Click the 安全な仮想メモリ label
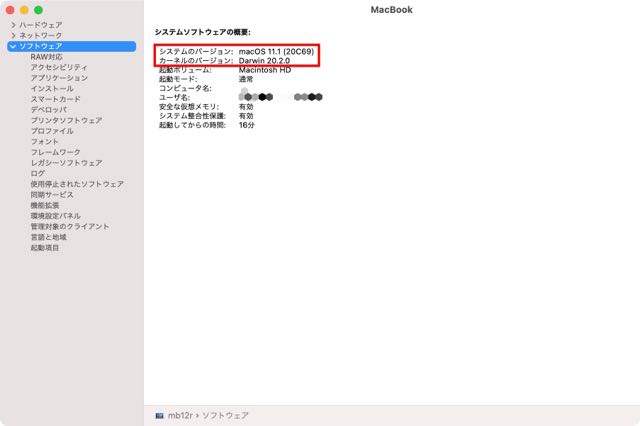The image size is (640, 426). 189,106
